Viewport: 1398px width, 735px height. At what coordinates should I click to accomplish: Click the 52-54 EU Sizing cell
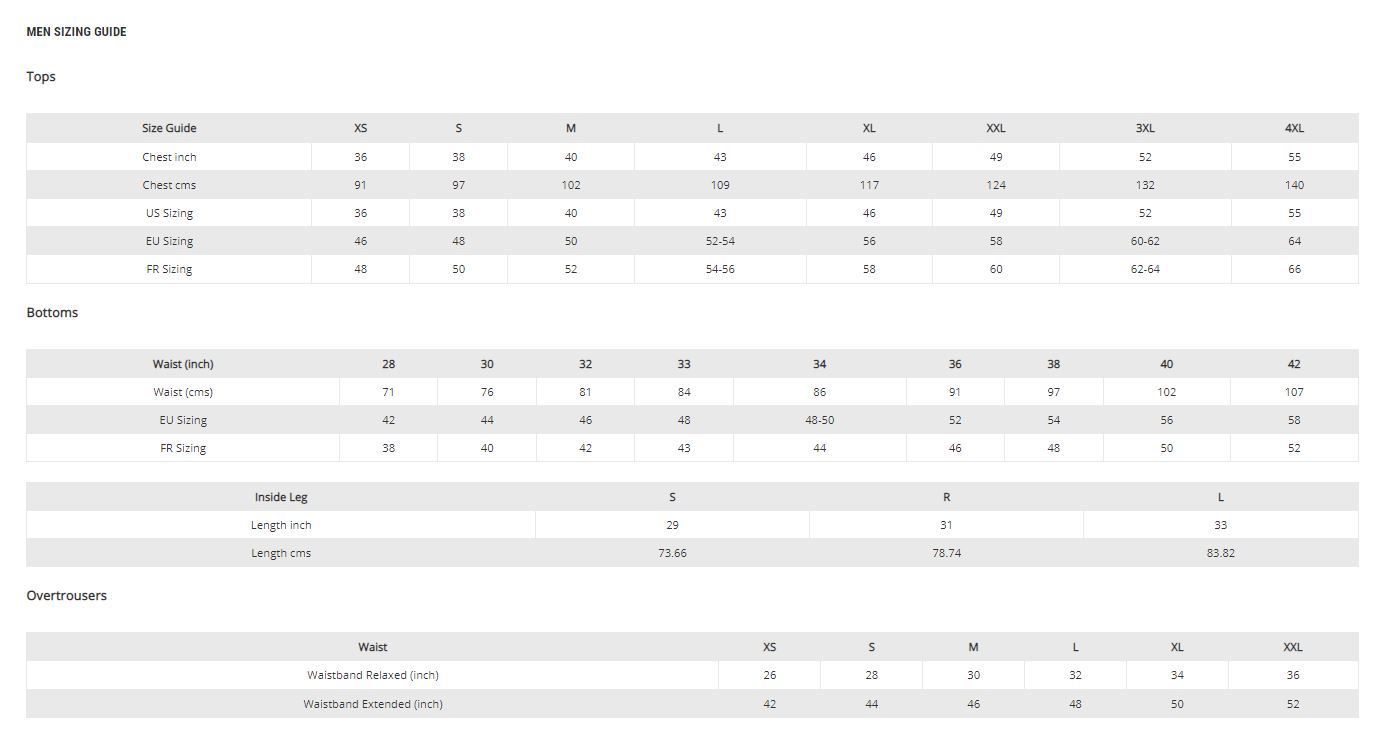tap(720, 241)
